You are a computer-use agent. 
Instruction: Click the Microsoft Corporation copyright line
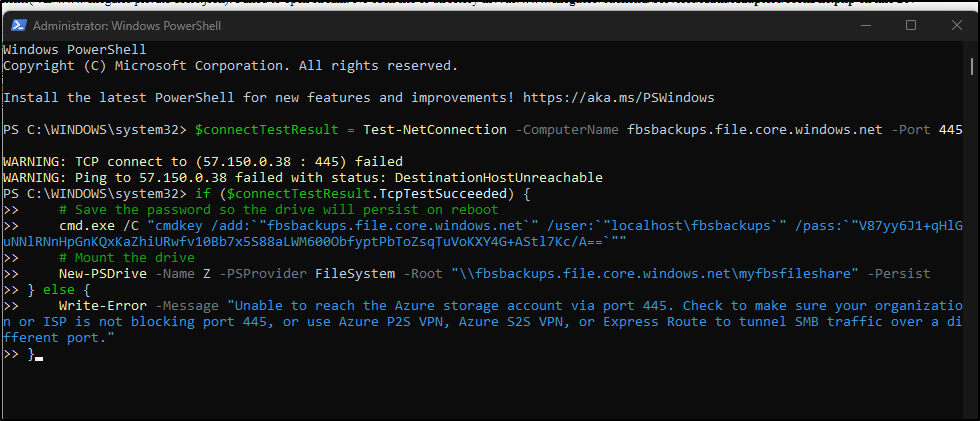(231, 66)
